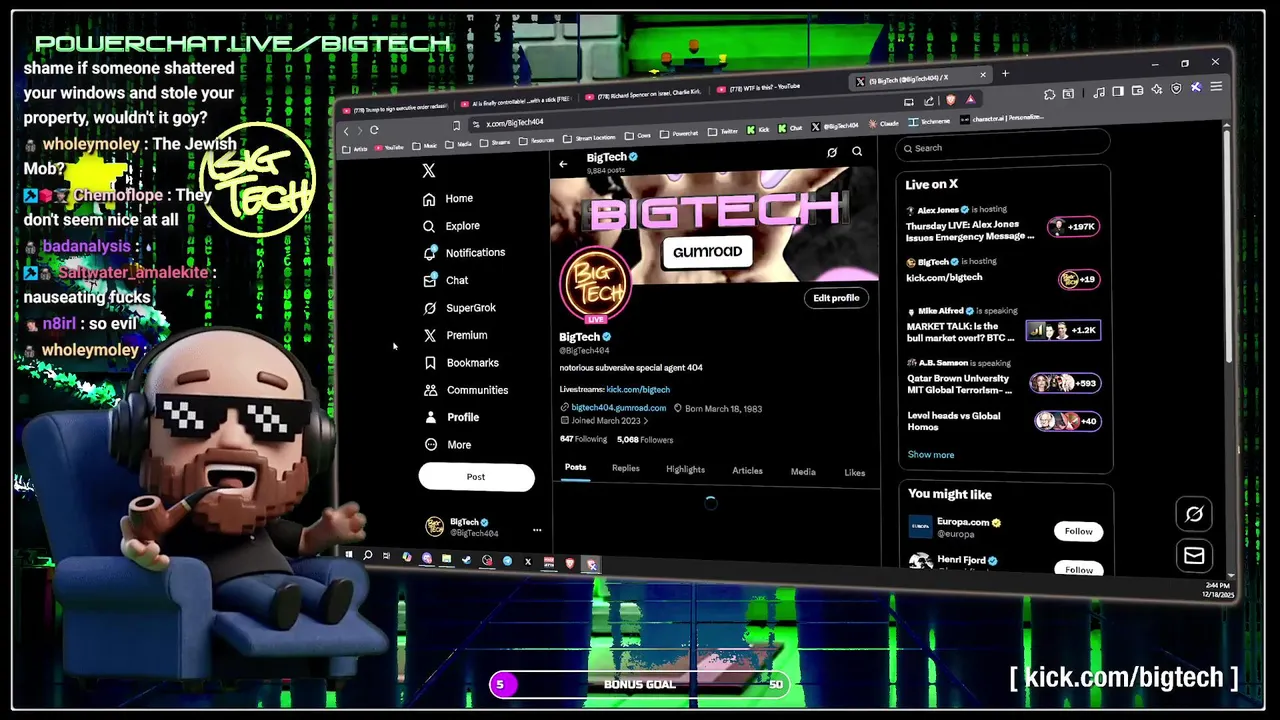This screenshot has height=720, width=1280.
Task: Click BigTech profile avatar with LIVE badge
Action: click(596, 286)
